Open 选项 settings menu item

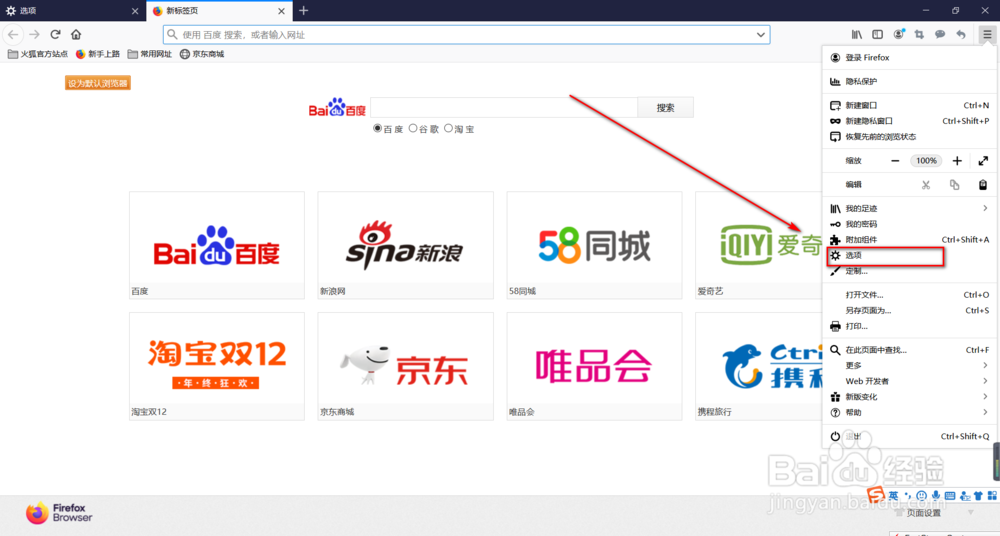click(909, 255)
